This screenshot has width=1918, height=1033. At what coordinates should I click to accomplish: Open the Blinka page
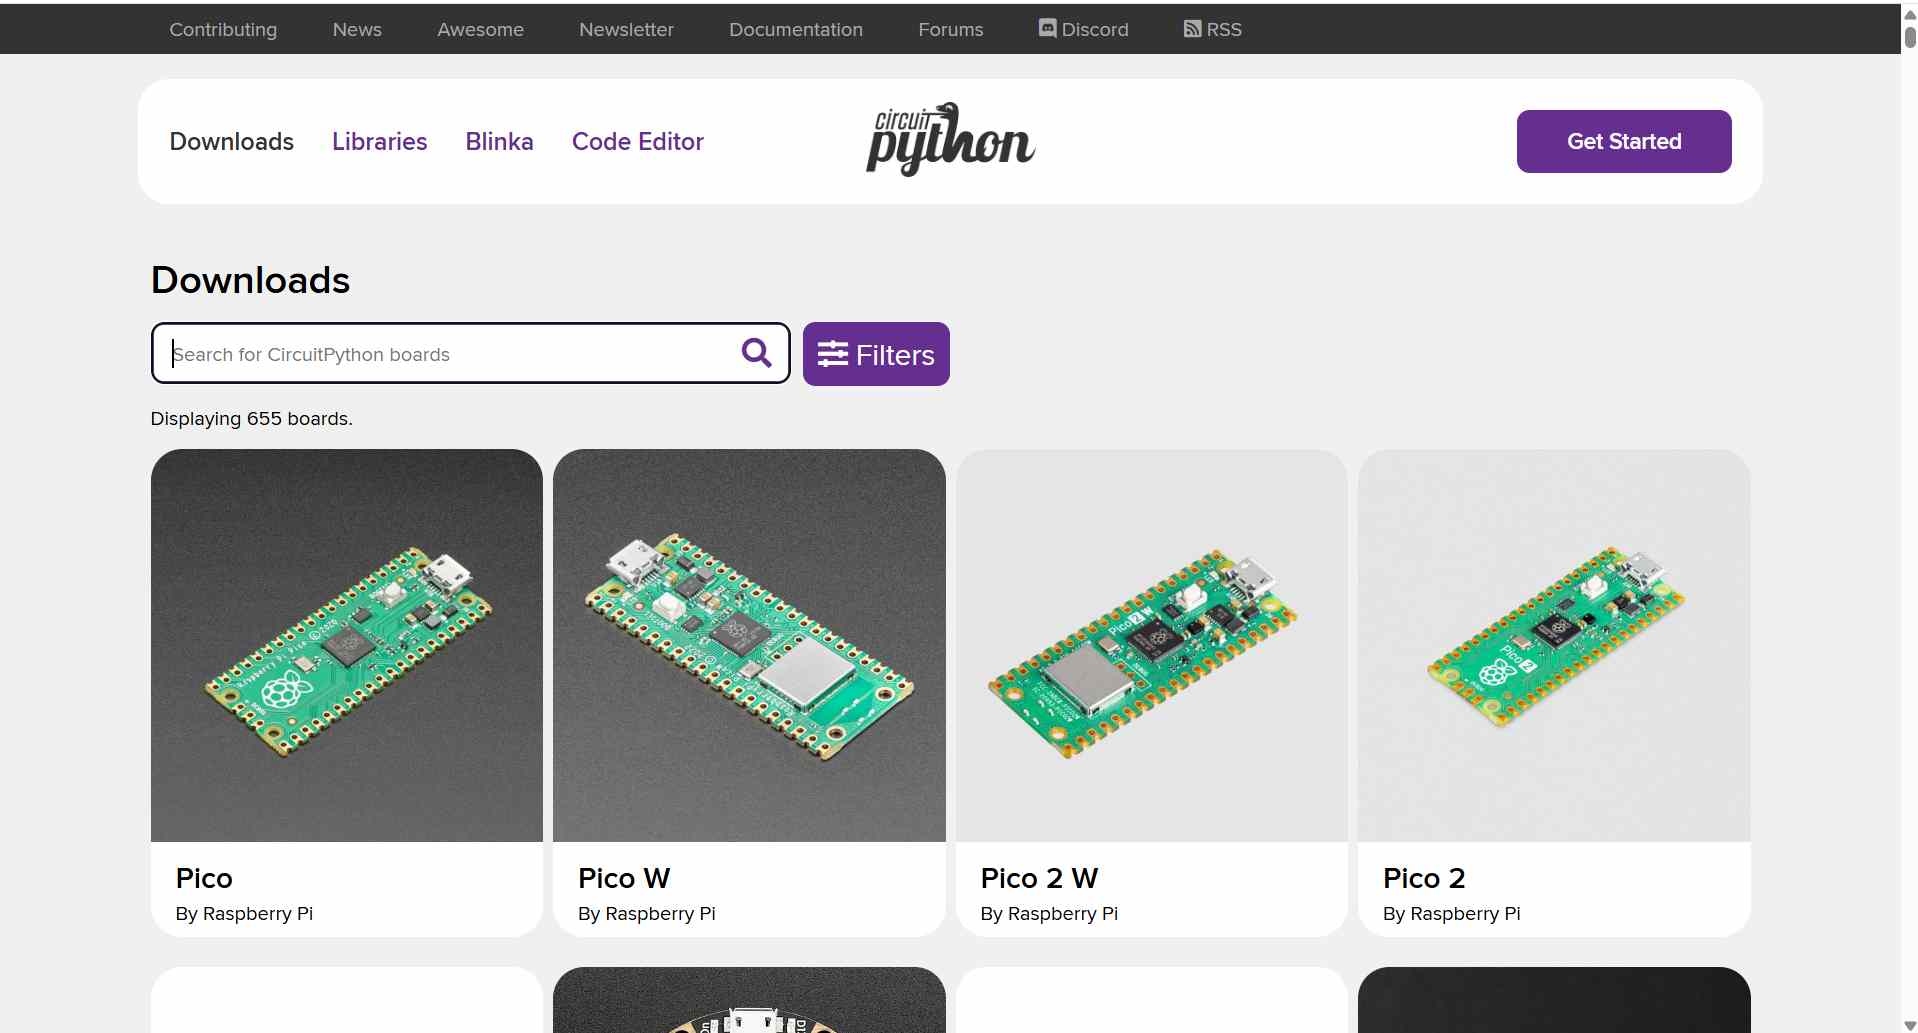click(499, 141)
